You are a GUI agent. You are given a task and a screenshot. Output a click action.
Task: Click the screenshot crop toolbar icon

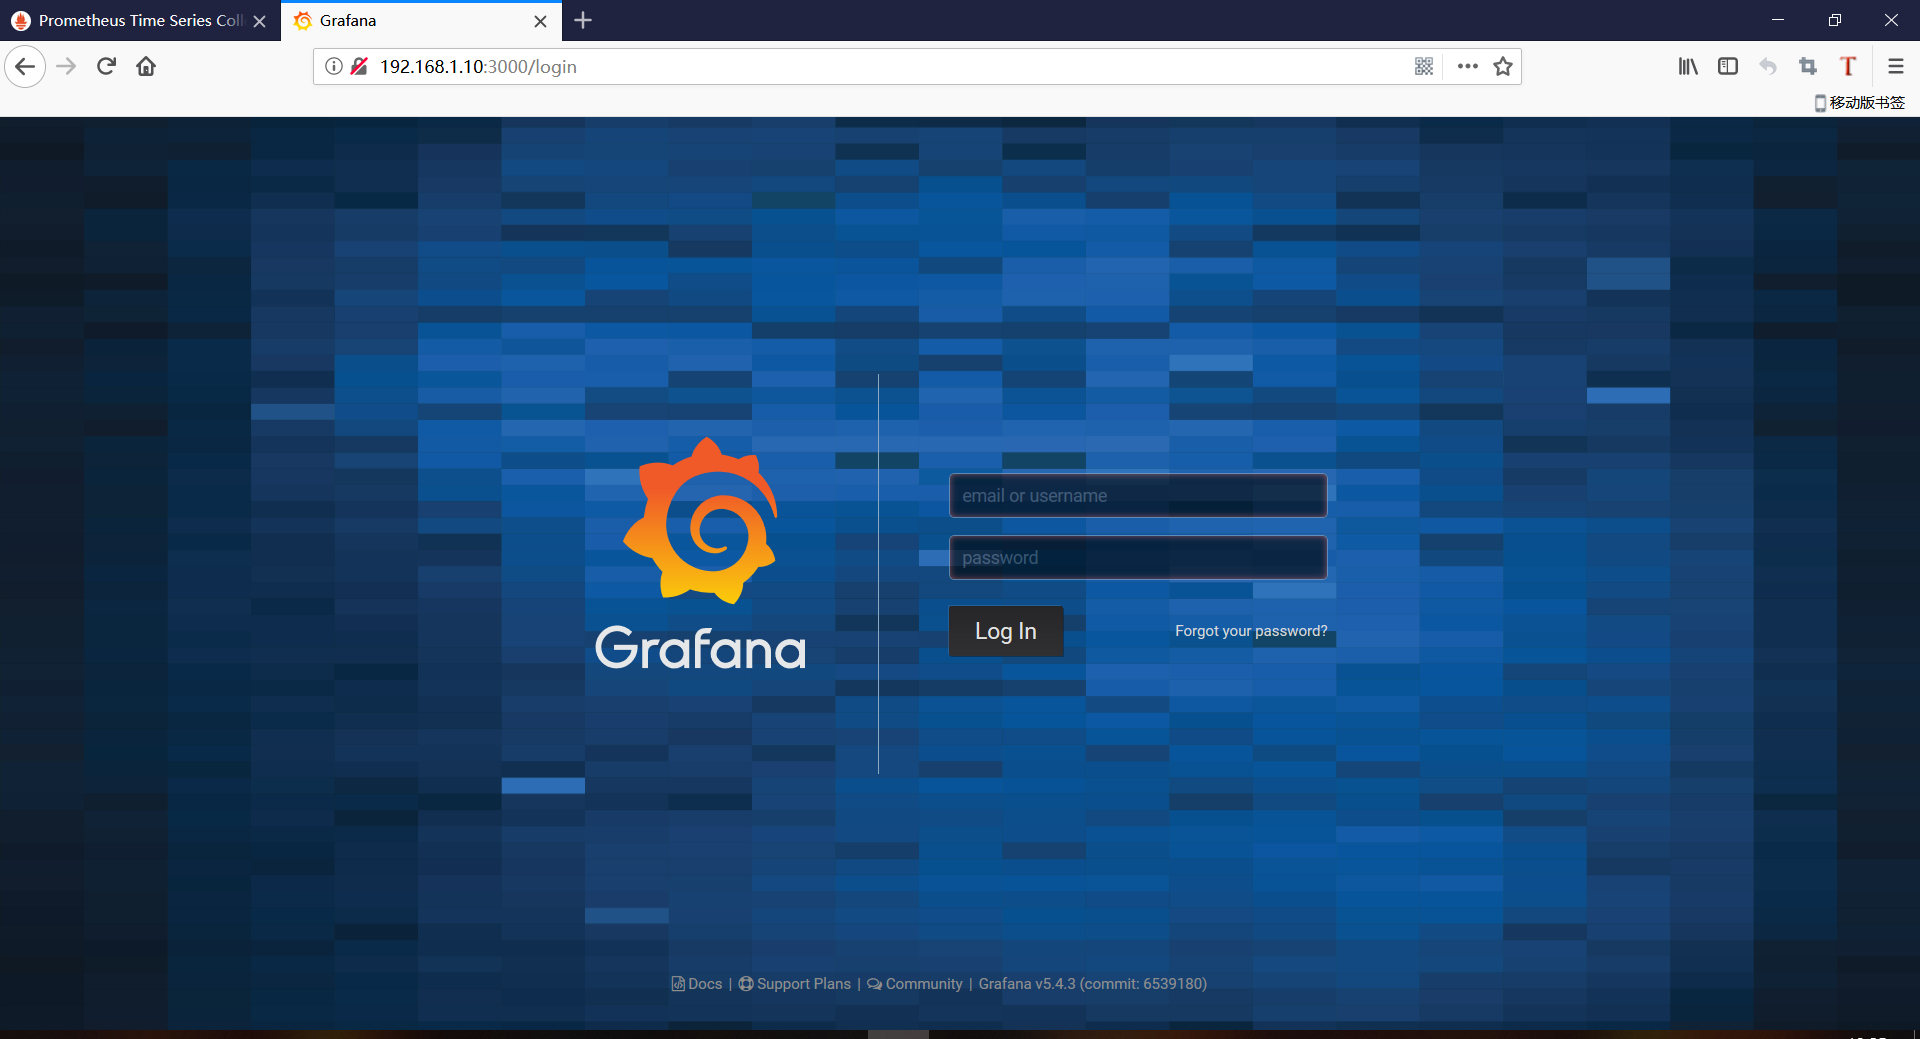1808,67
